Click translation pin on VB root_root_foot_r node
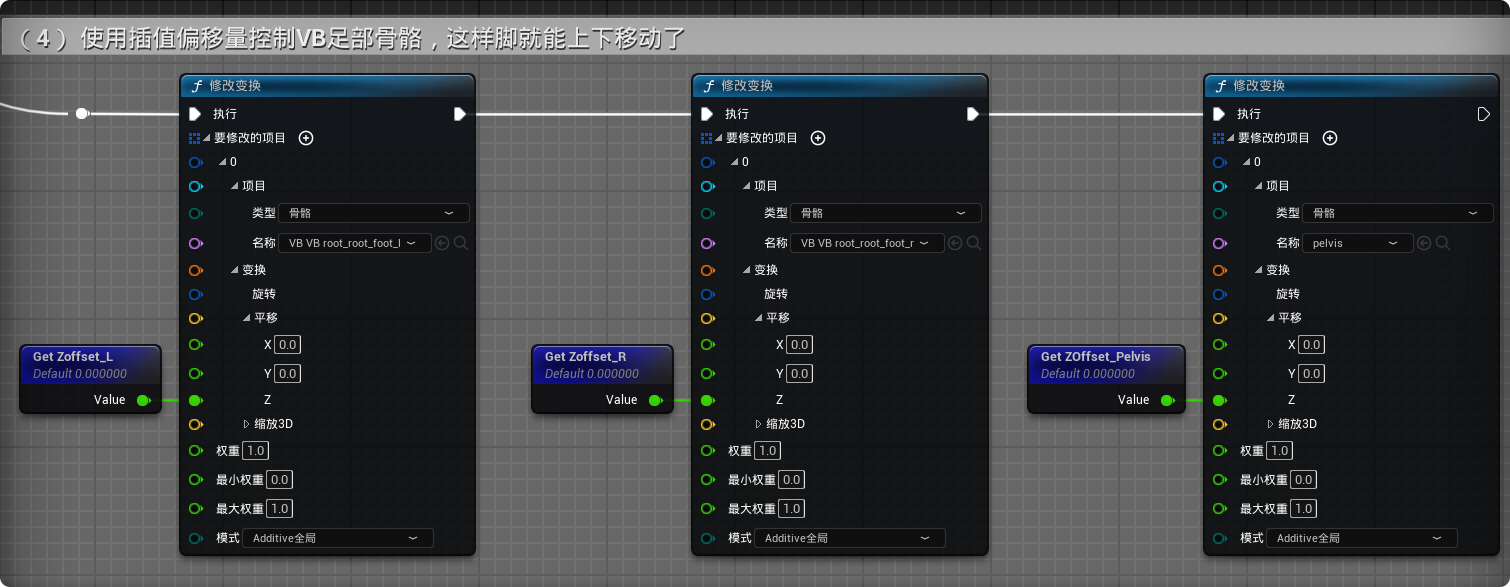This screenshot has height=587, width=1510. pos(708,318)
